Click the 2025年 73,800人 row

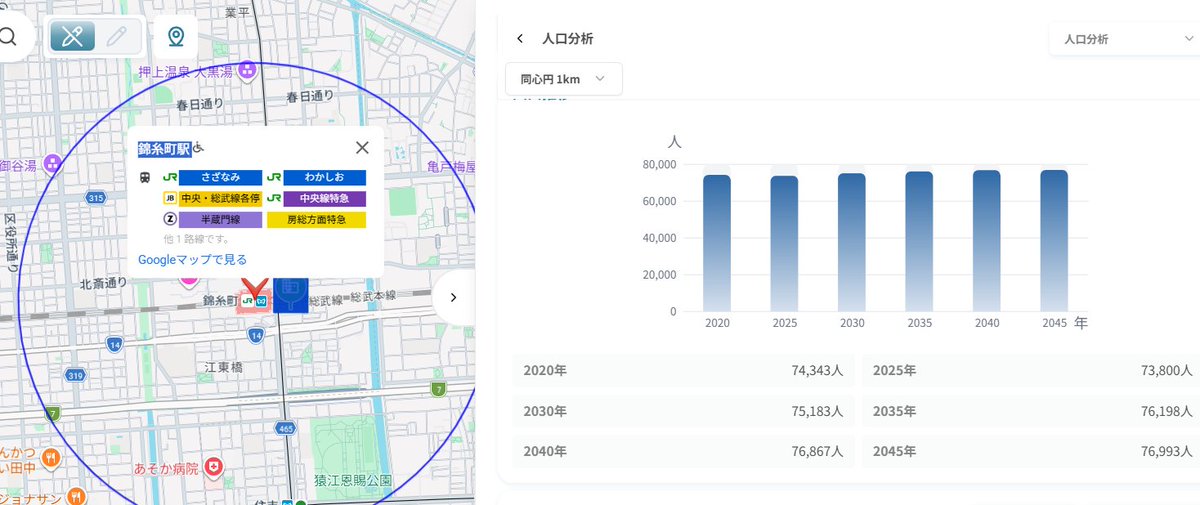(x=1031, y=370)
